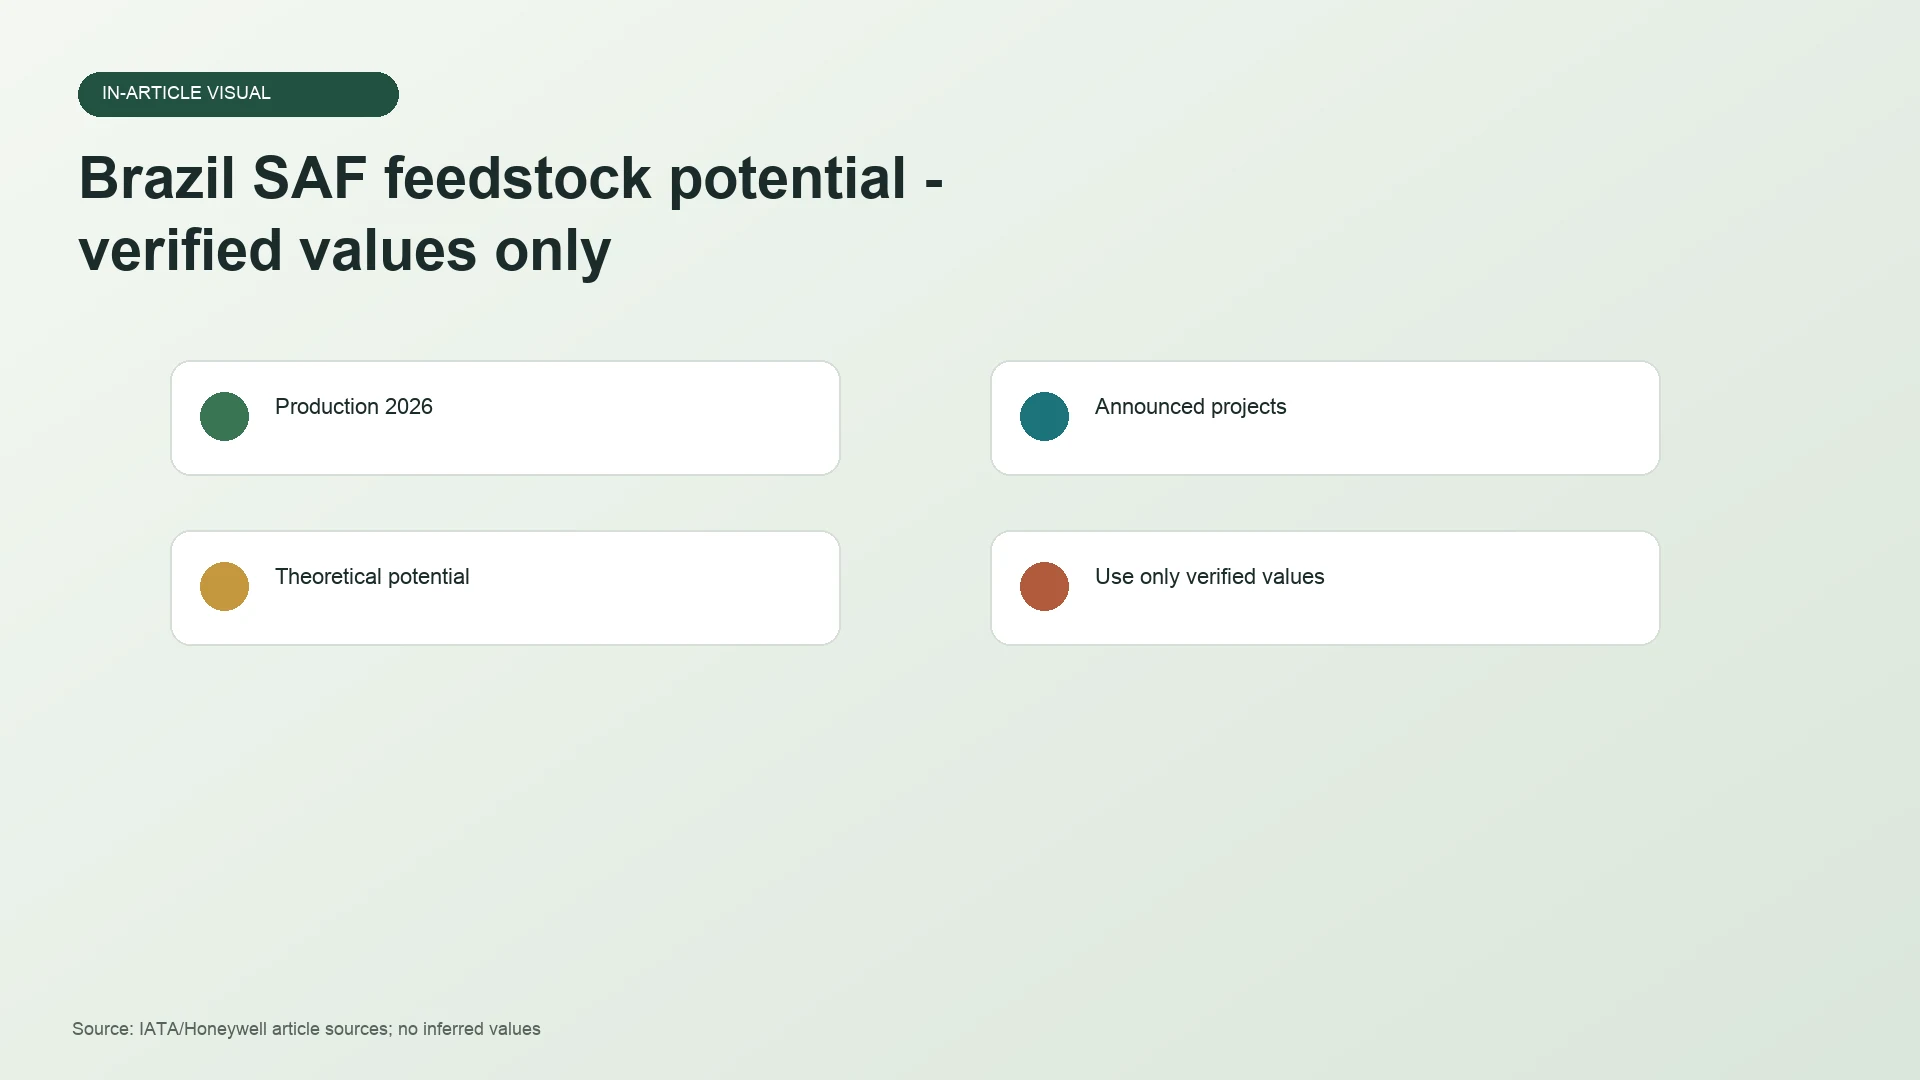Click the word "Brazil" in the title
The height and width of the screenshot is (1080, 1920).
[x=157, y=178]
